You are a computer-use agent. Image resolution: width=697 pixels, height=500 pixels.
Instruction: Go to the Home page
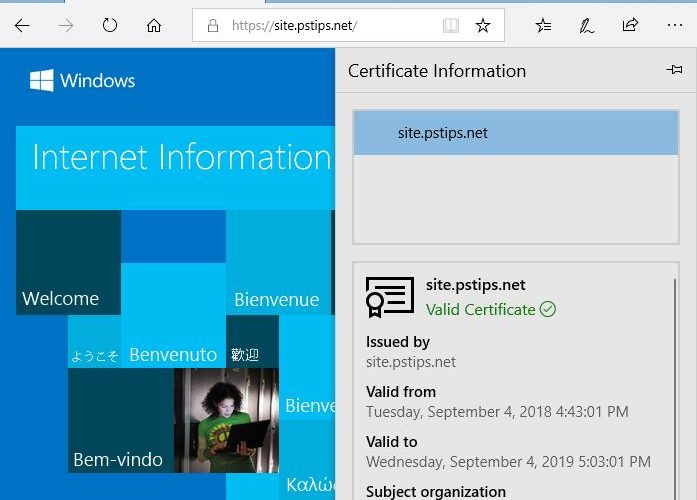coord(154,25)
